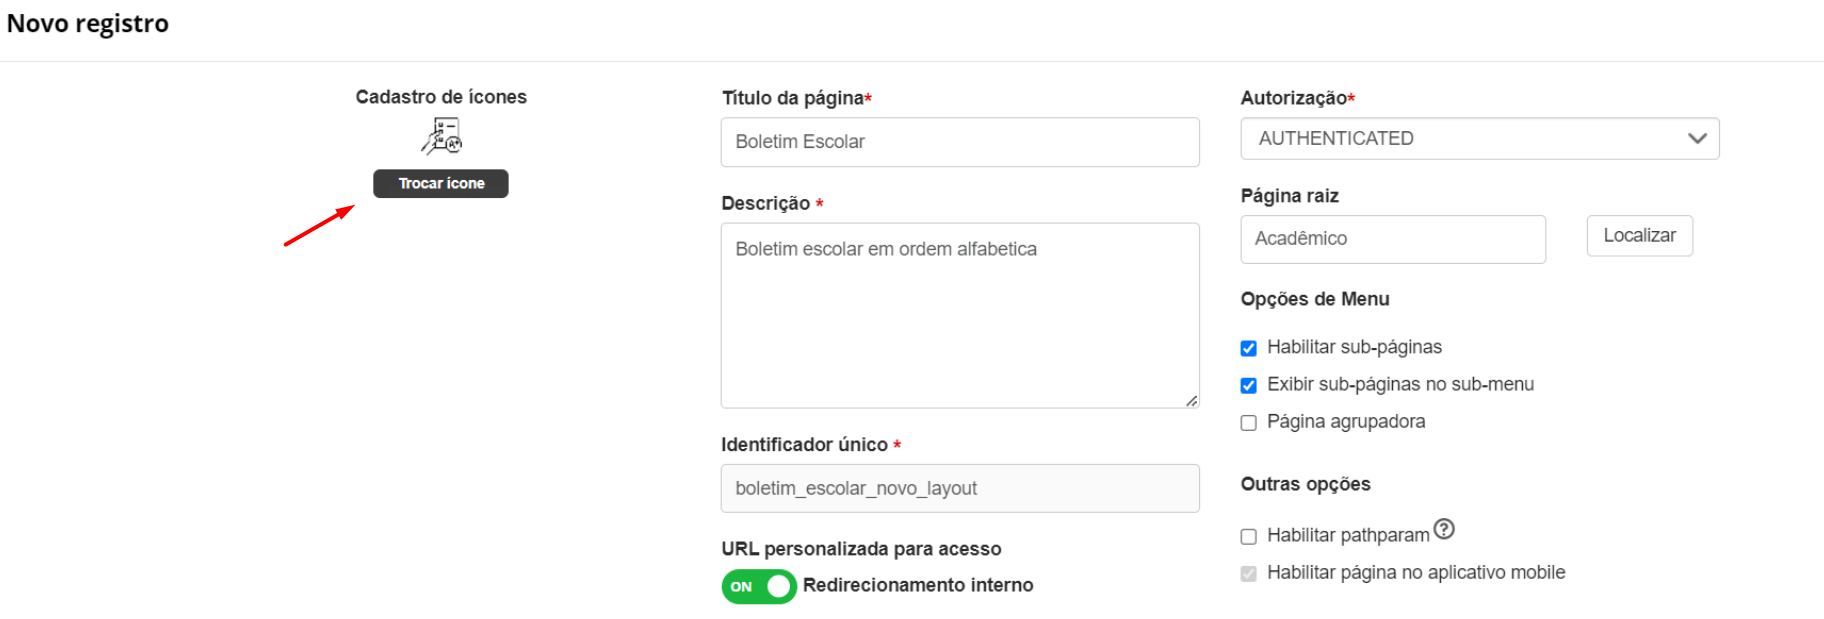1824x619 pixels.
Task: Click the Trocar ícone button
Action: pos(441,183)
